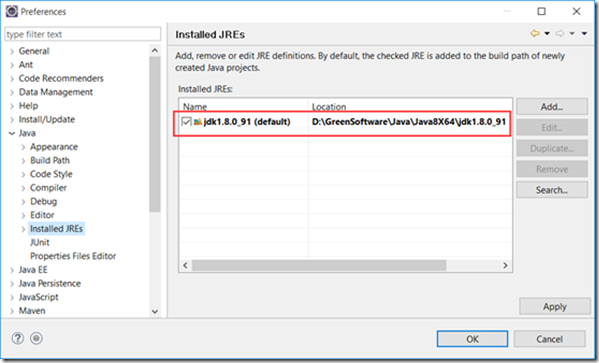This screenshot has width=599, height=363.
Task: Click the type filter text field
Action: tap(83, 34)
